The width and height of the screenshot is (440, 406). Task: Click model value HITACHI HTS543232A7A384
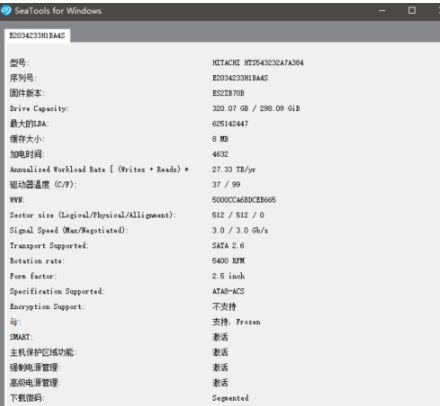pos(258,63)
